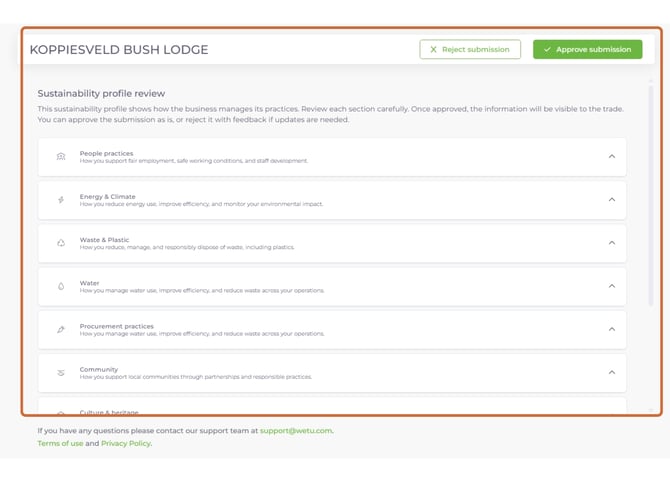Image resolution: width=670 pixels, height=482 pixels.
Task: Select the Waste & Plastic heading
Action: click(104, 240)
